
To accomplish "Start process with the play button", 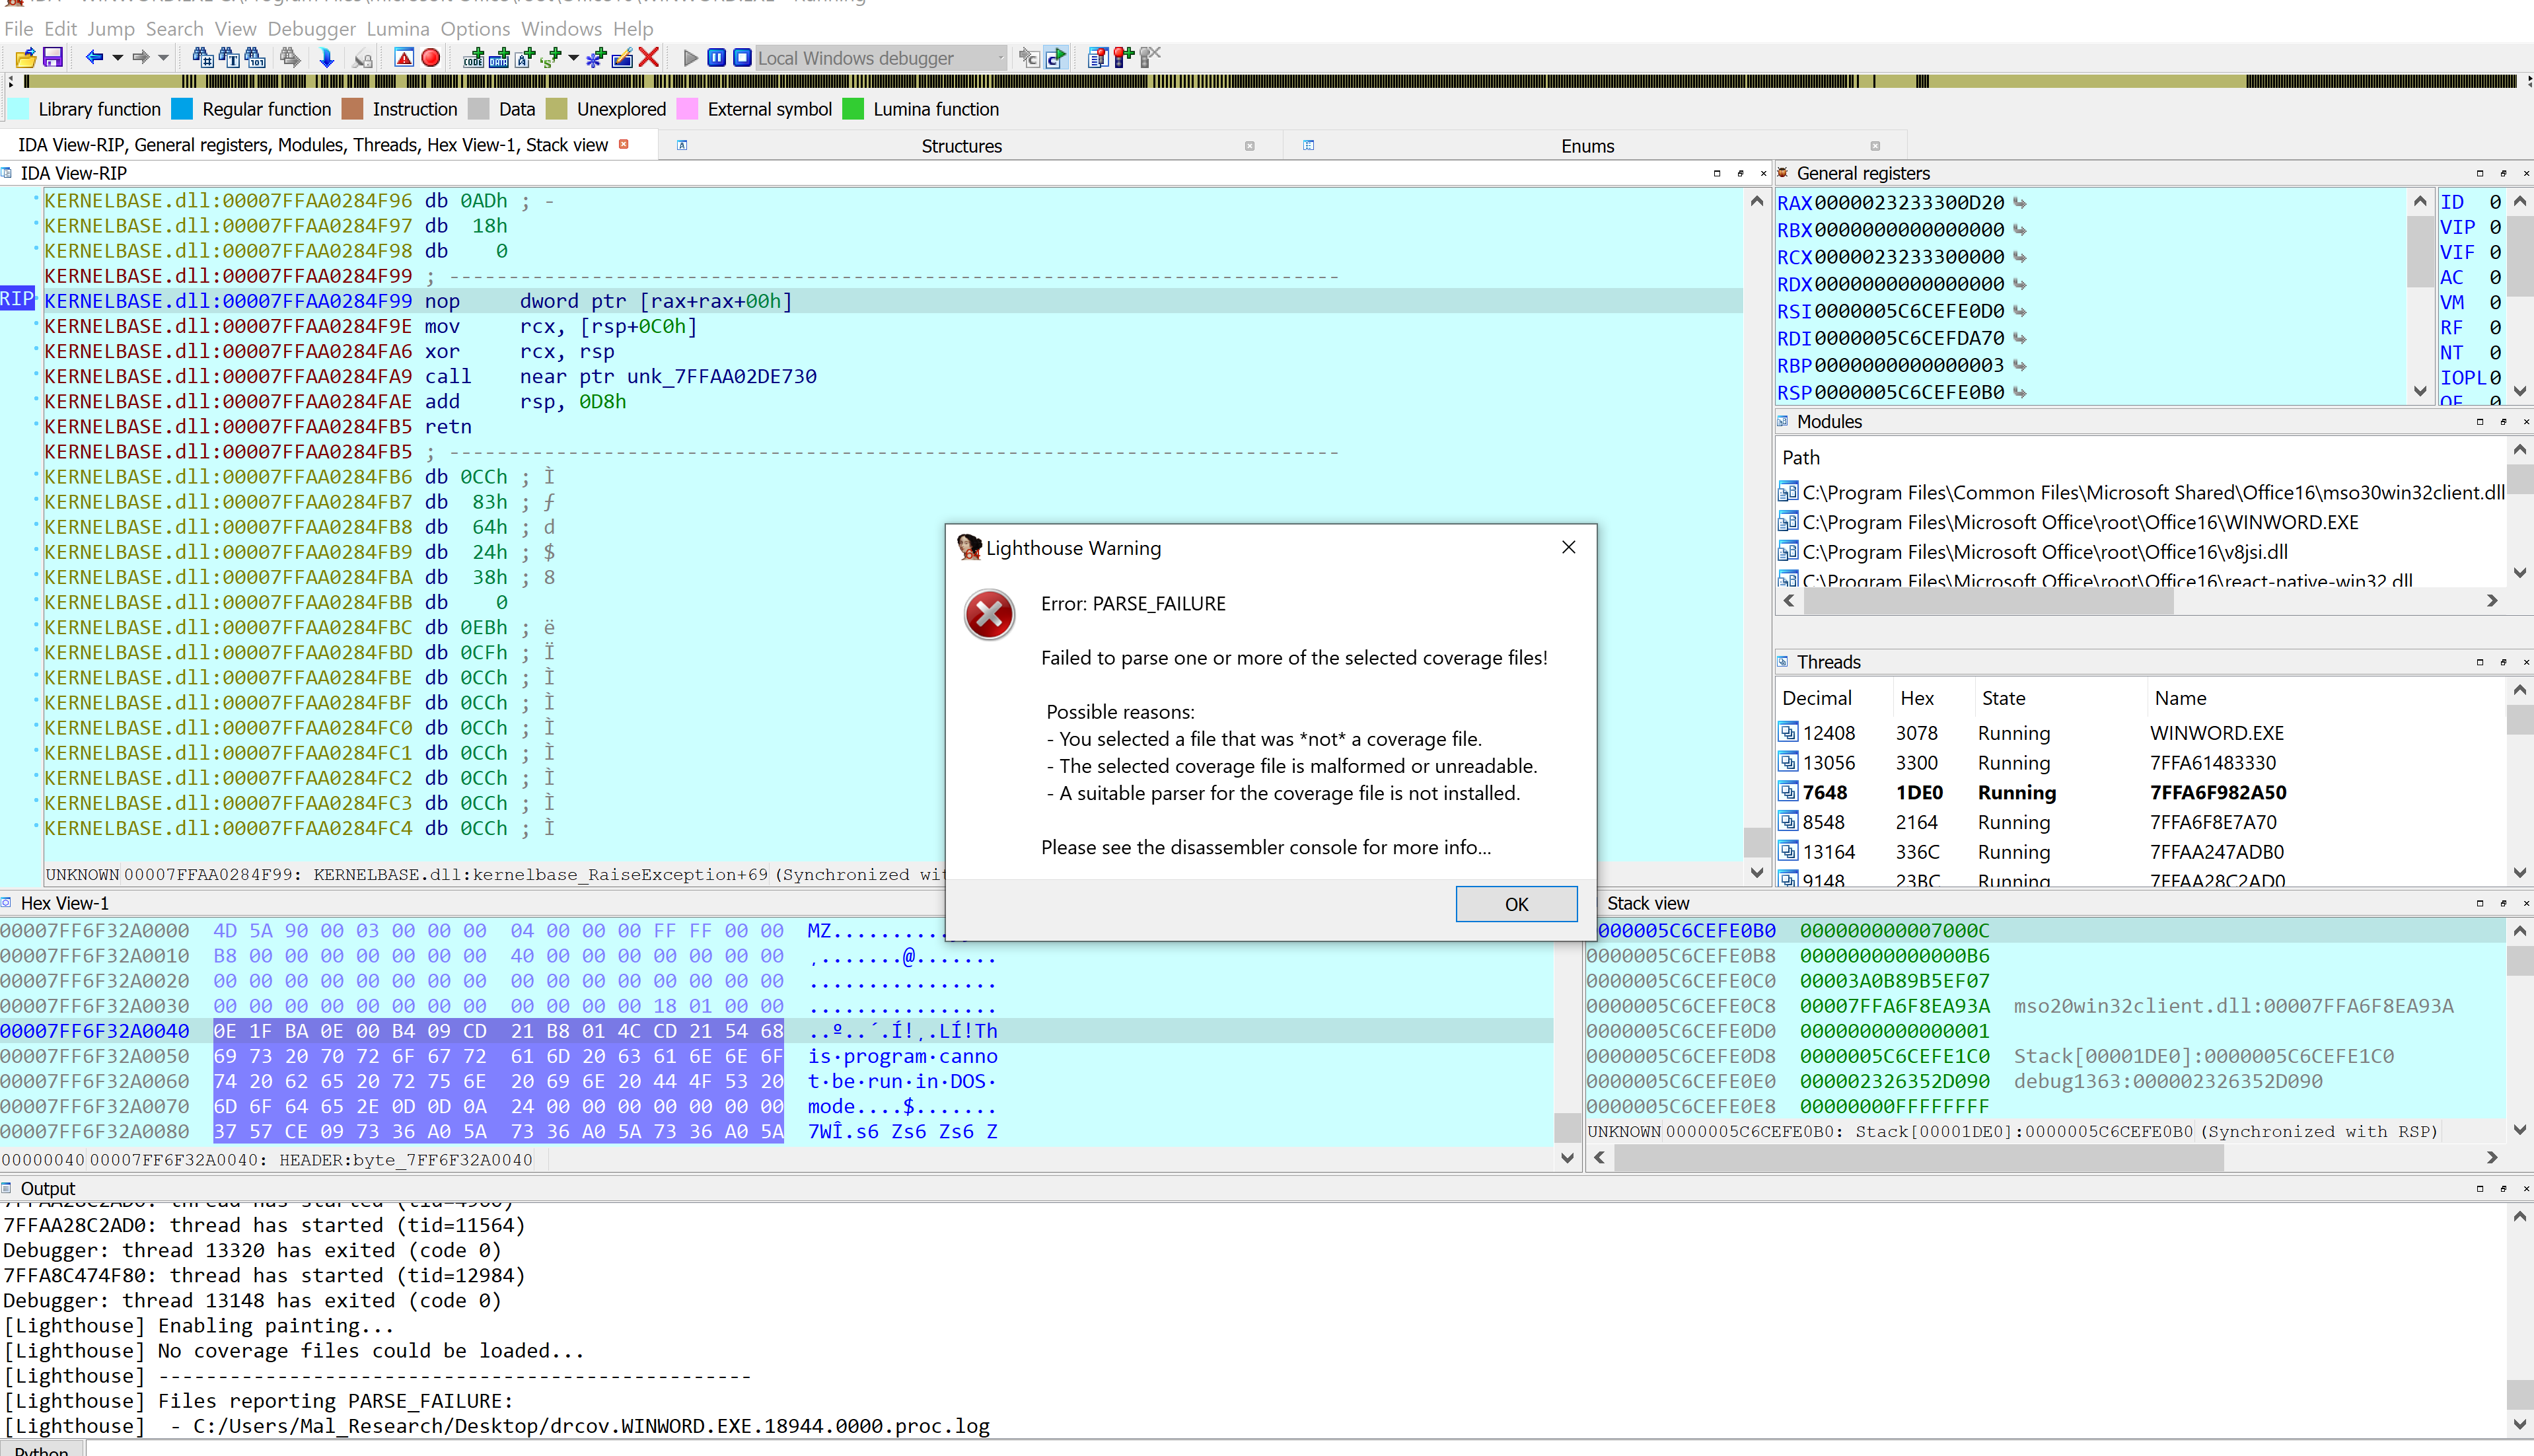I will coord(690,58).
